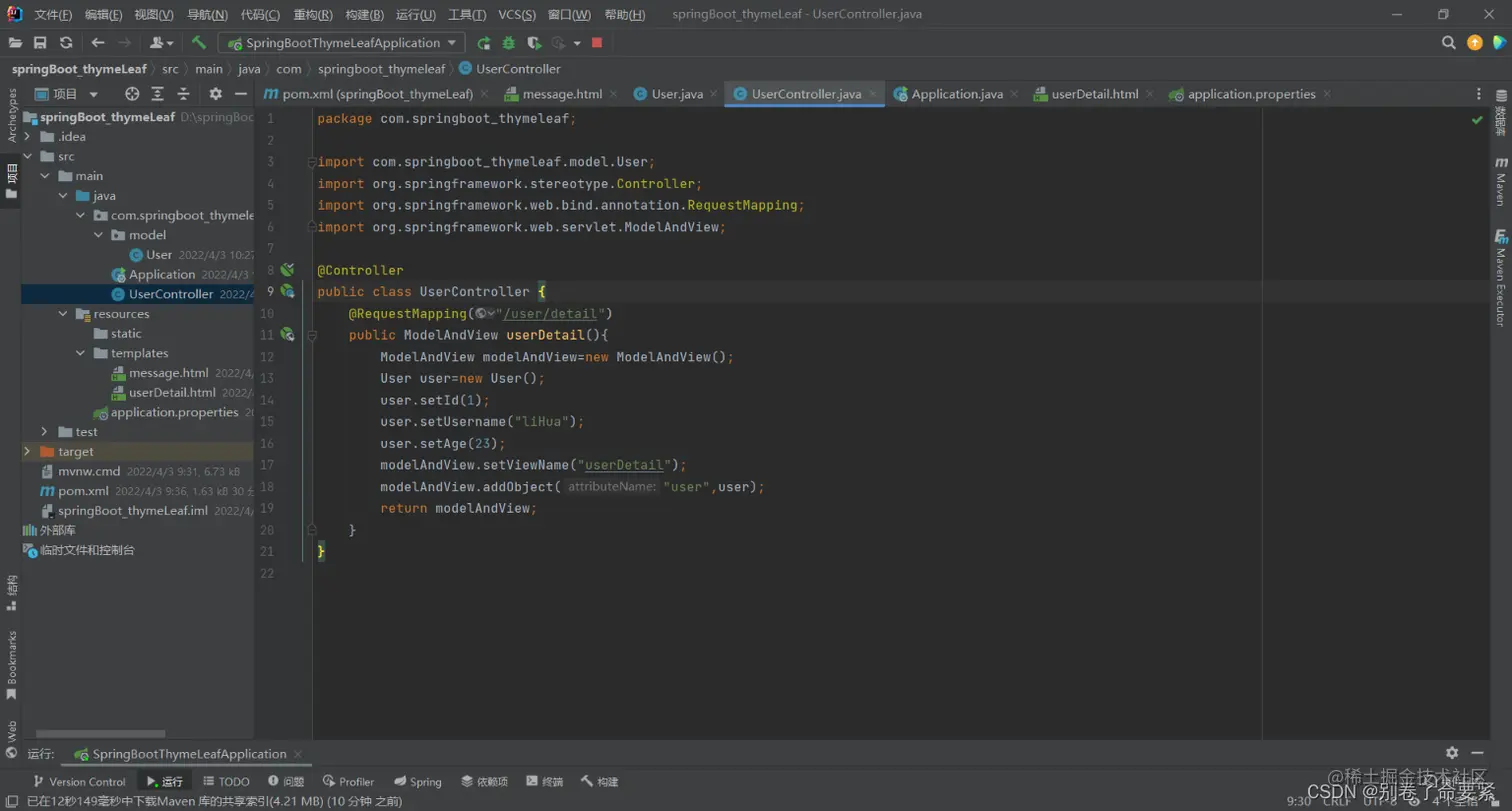Click the Collapse All icon in project panel
This screenshot has width=1512, height=811.
point(184,94)
